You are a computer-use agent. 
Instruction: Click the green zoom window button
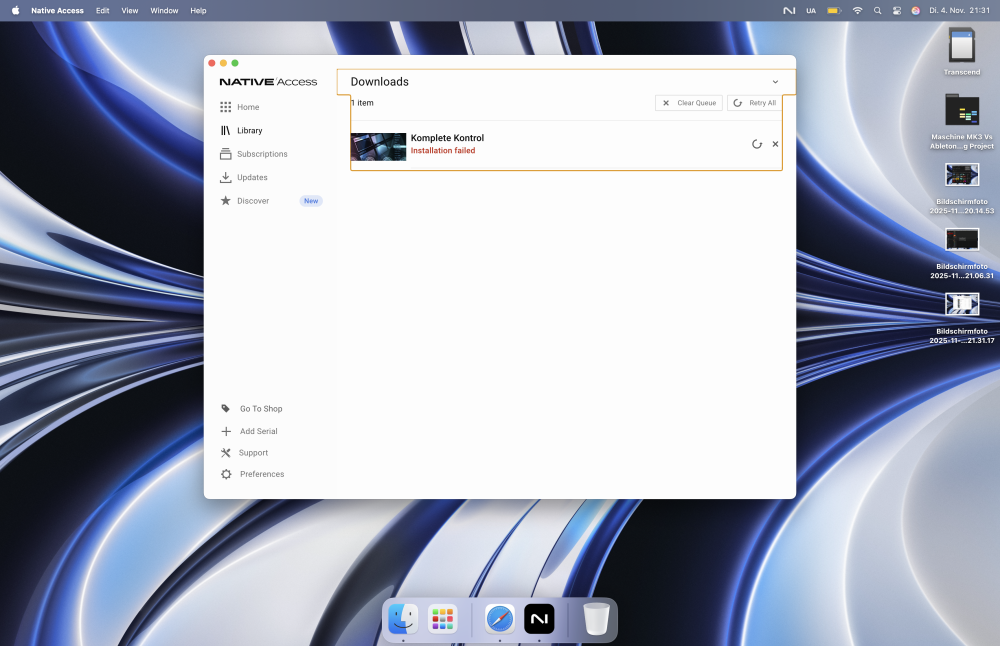pos(235,63)
